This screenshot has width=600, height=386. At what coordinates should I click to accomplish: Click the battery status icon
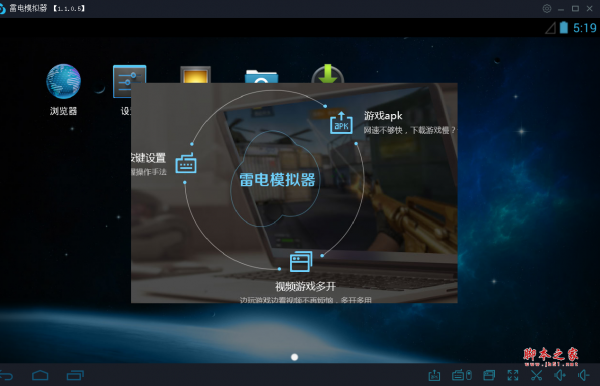click(x=564, y=28)
